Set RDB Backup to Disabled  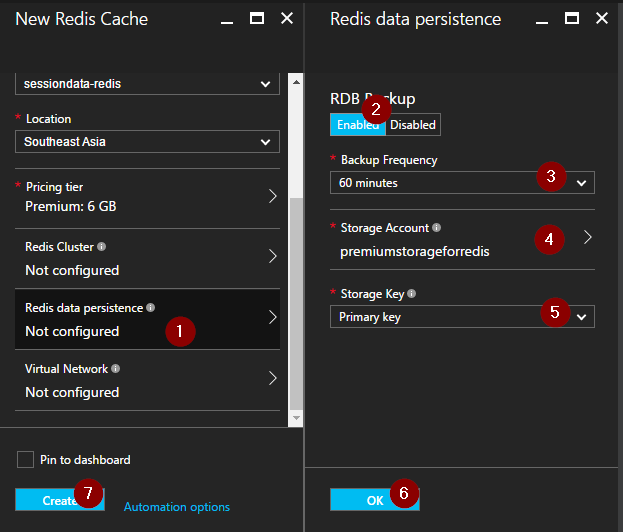[412, 125]
